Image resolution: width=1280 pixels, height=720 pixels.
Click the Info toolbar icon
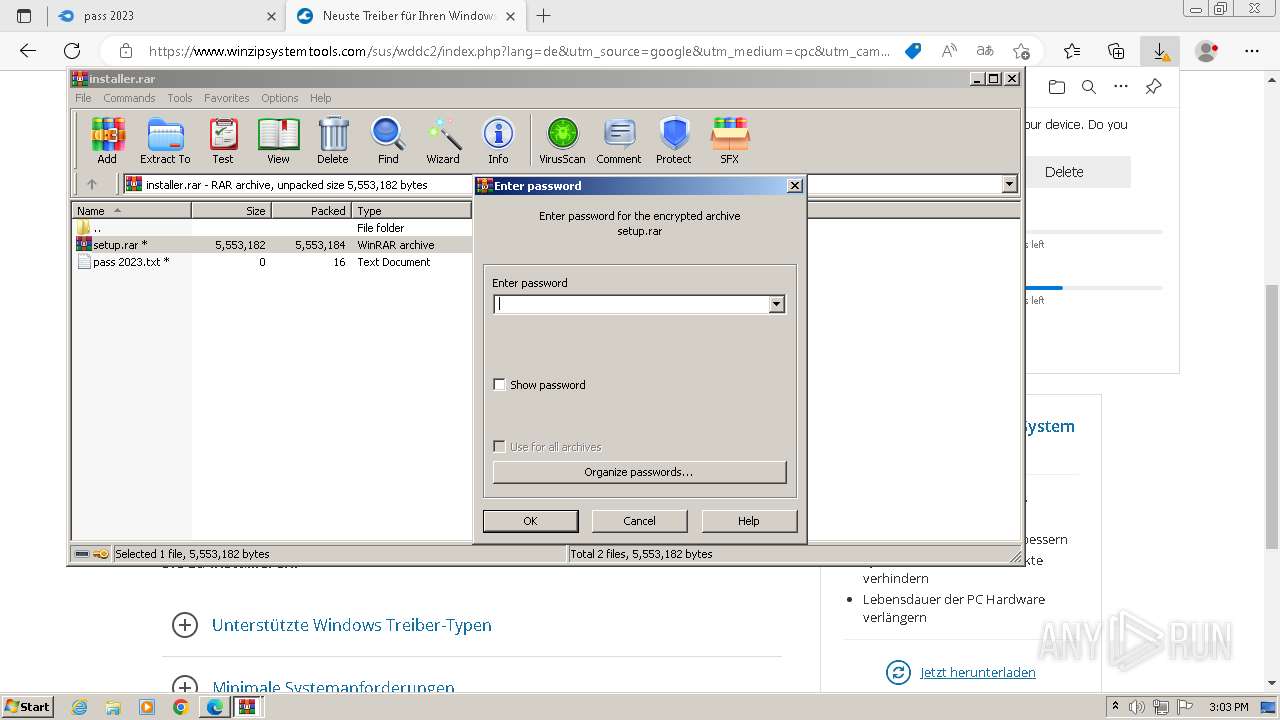498,140
